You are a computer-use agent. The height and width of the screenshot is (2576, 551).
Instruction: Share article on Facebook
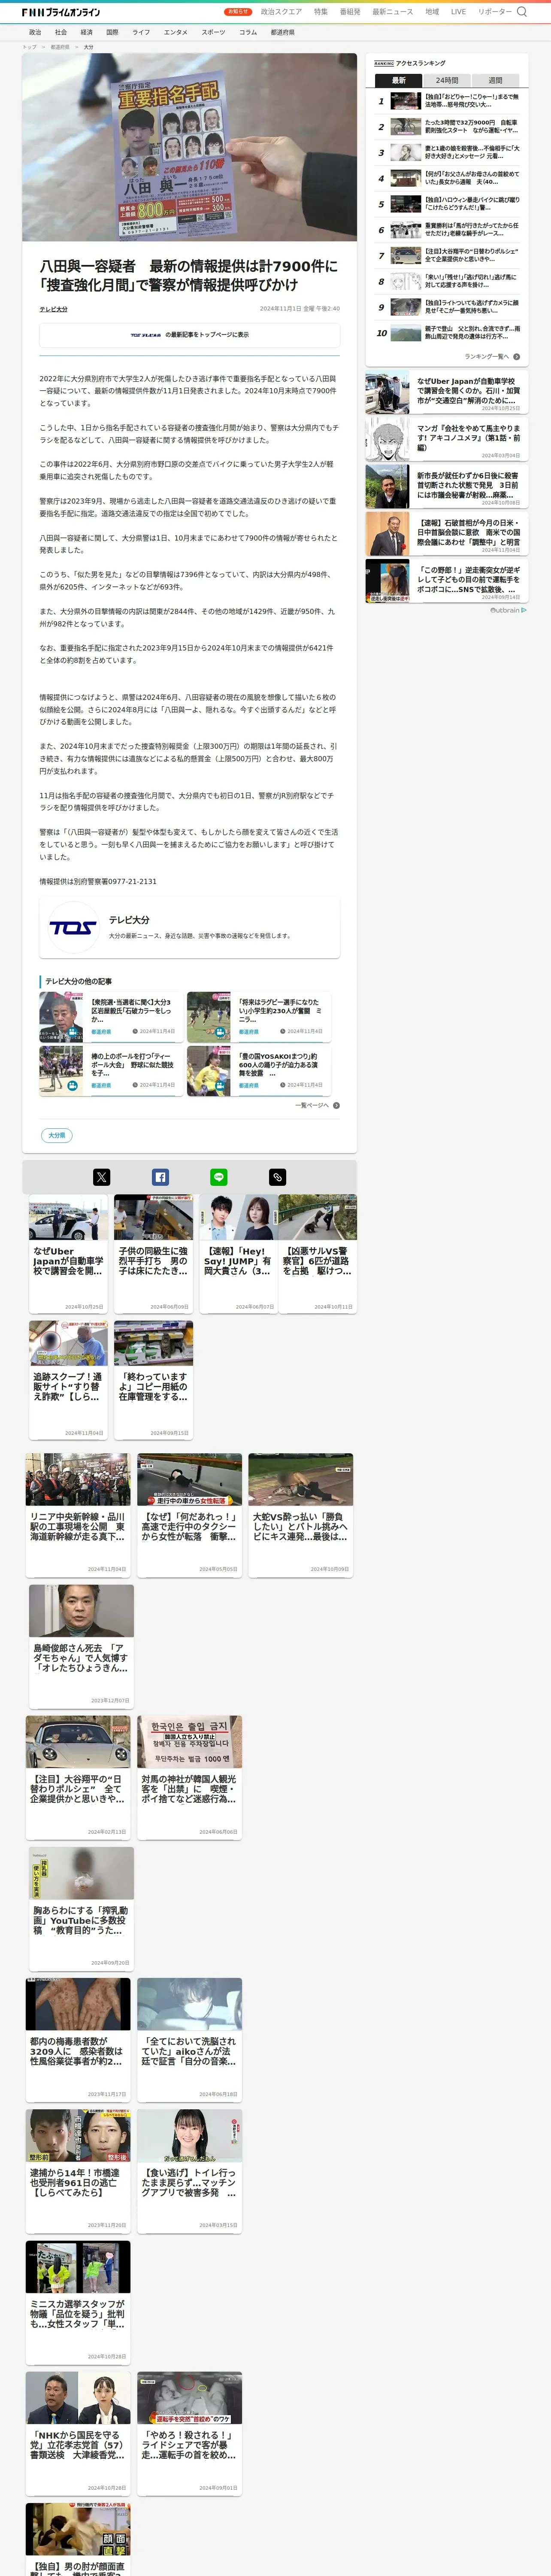point(160,1177)
